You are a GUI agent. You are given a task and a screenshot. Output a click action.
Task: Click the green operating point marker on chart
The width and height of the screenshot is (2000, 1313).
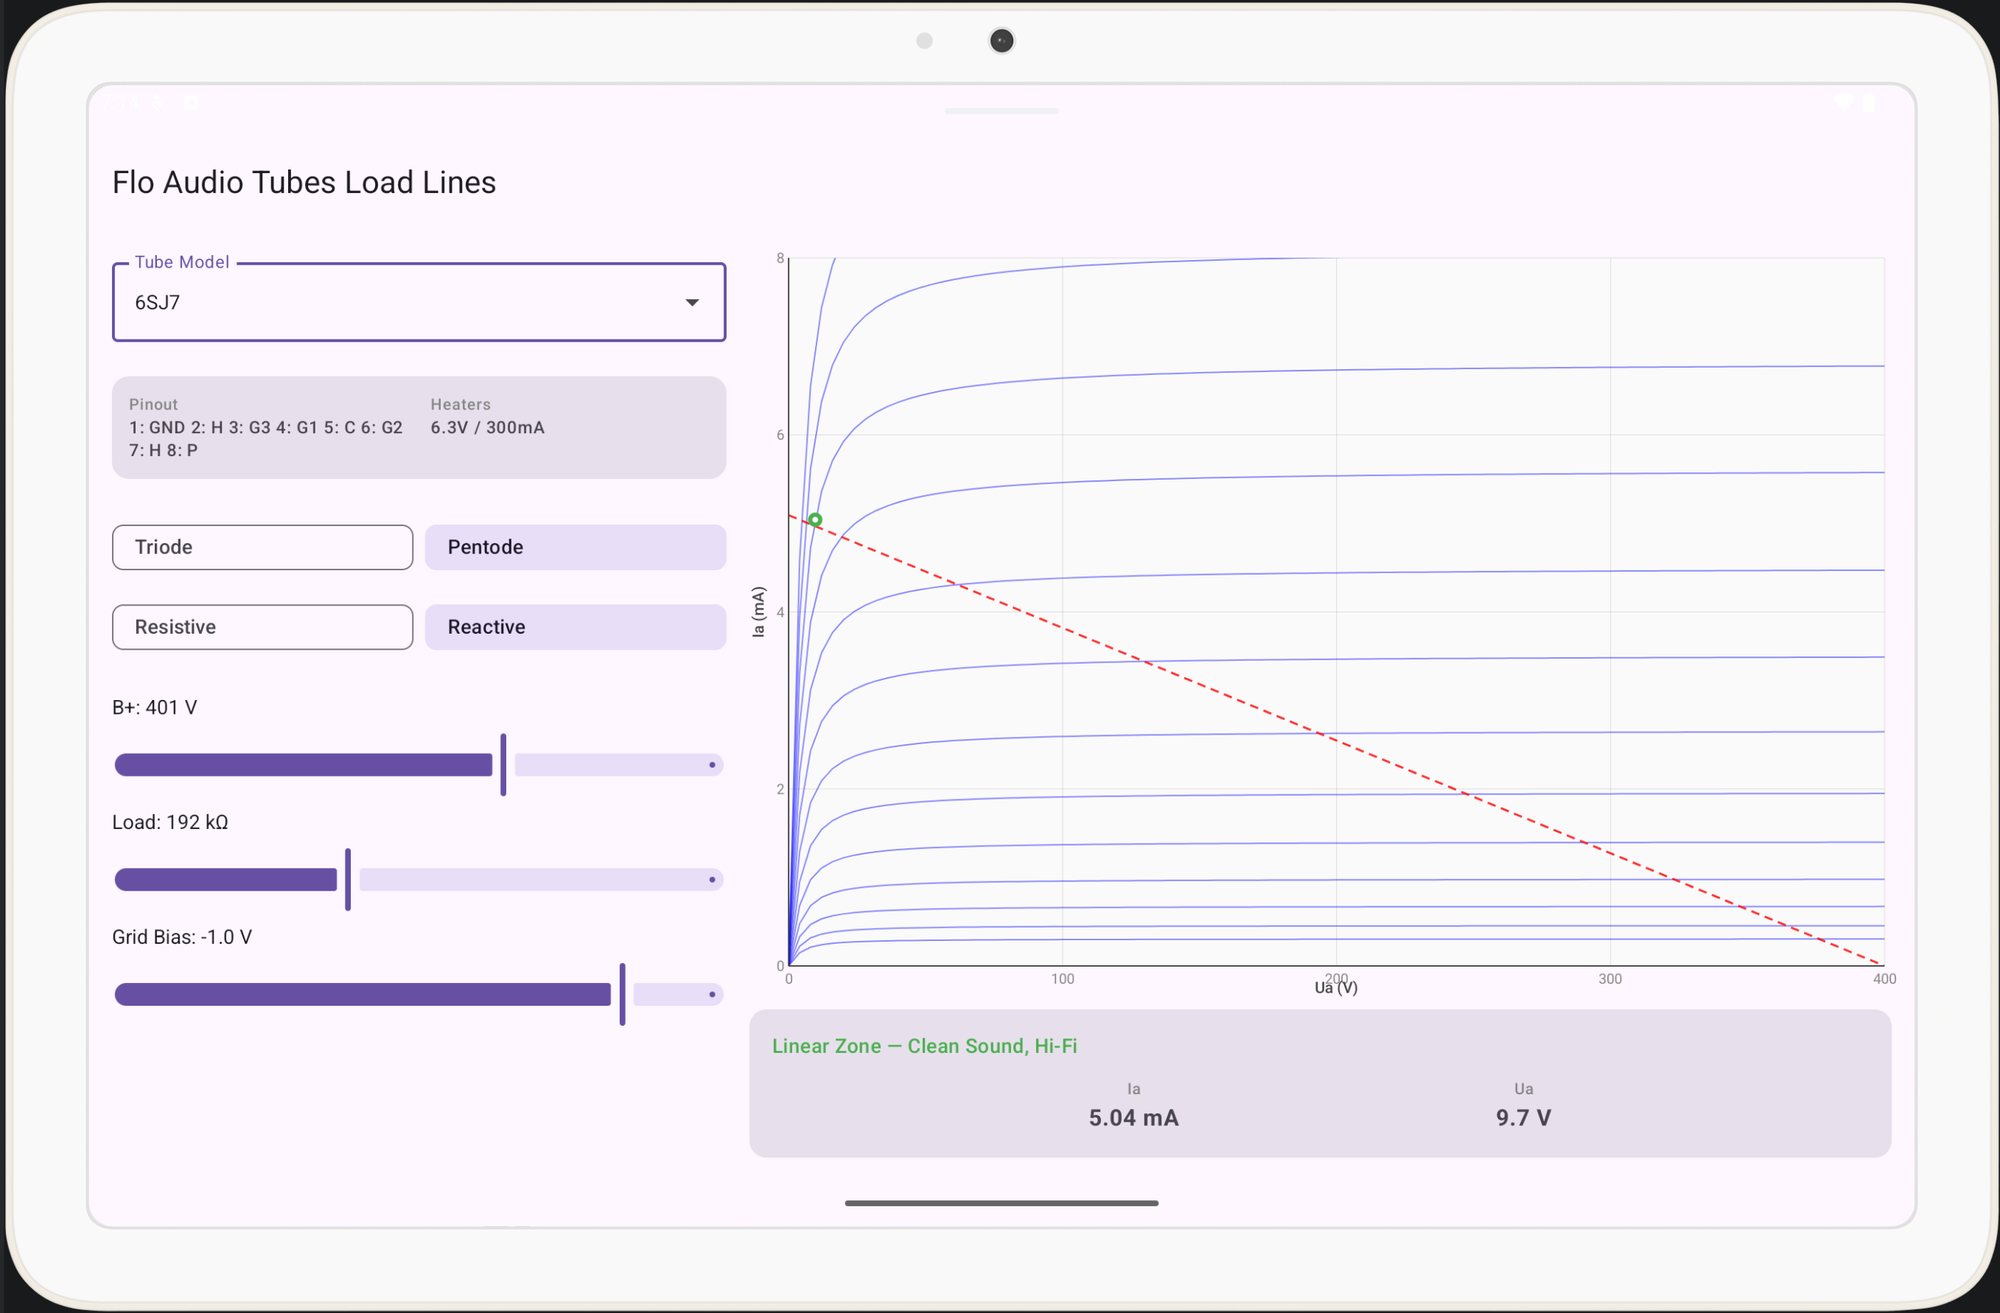(815, 520)
